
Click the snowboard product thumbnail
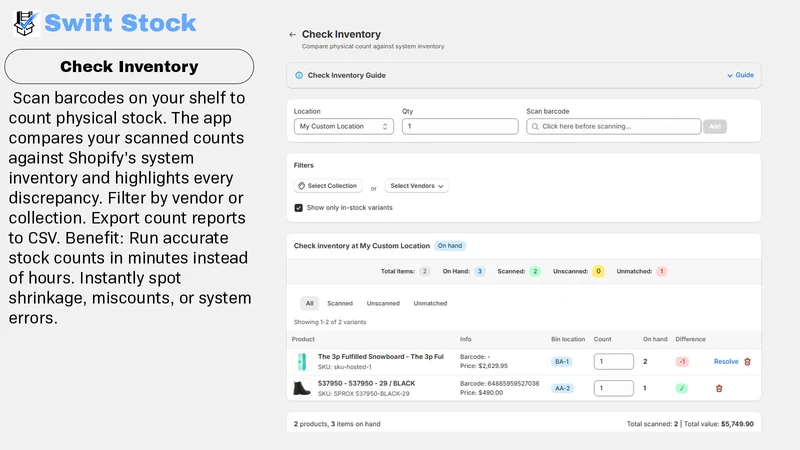tap(302, 362)
